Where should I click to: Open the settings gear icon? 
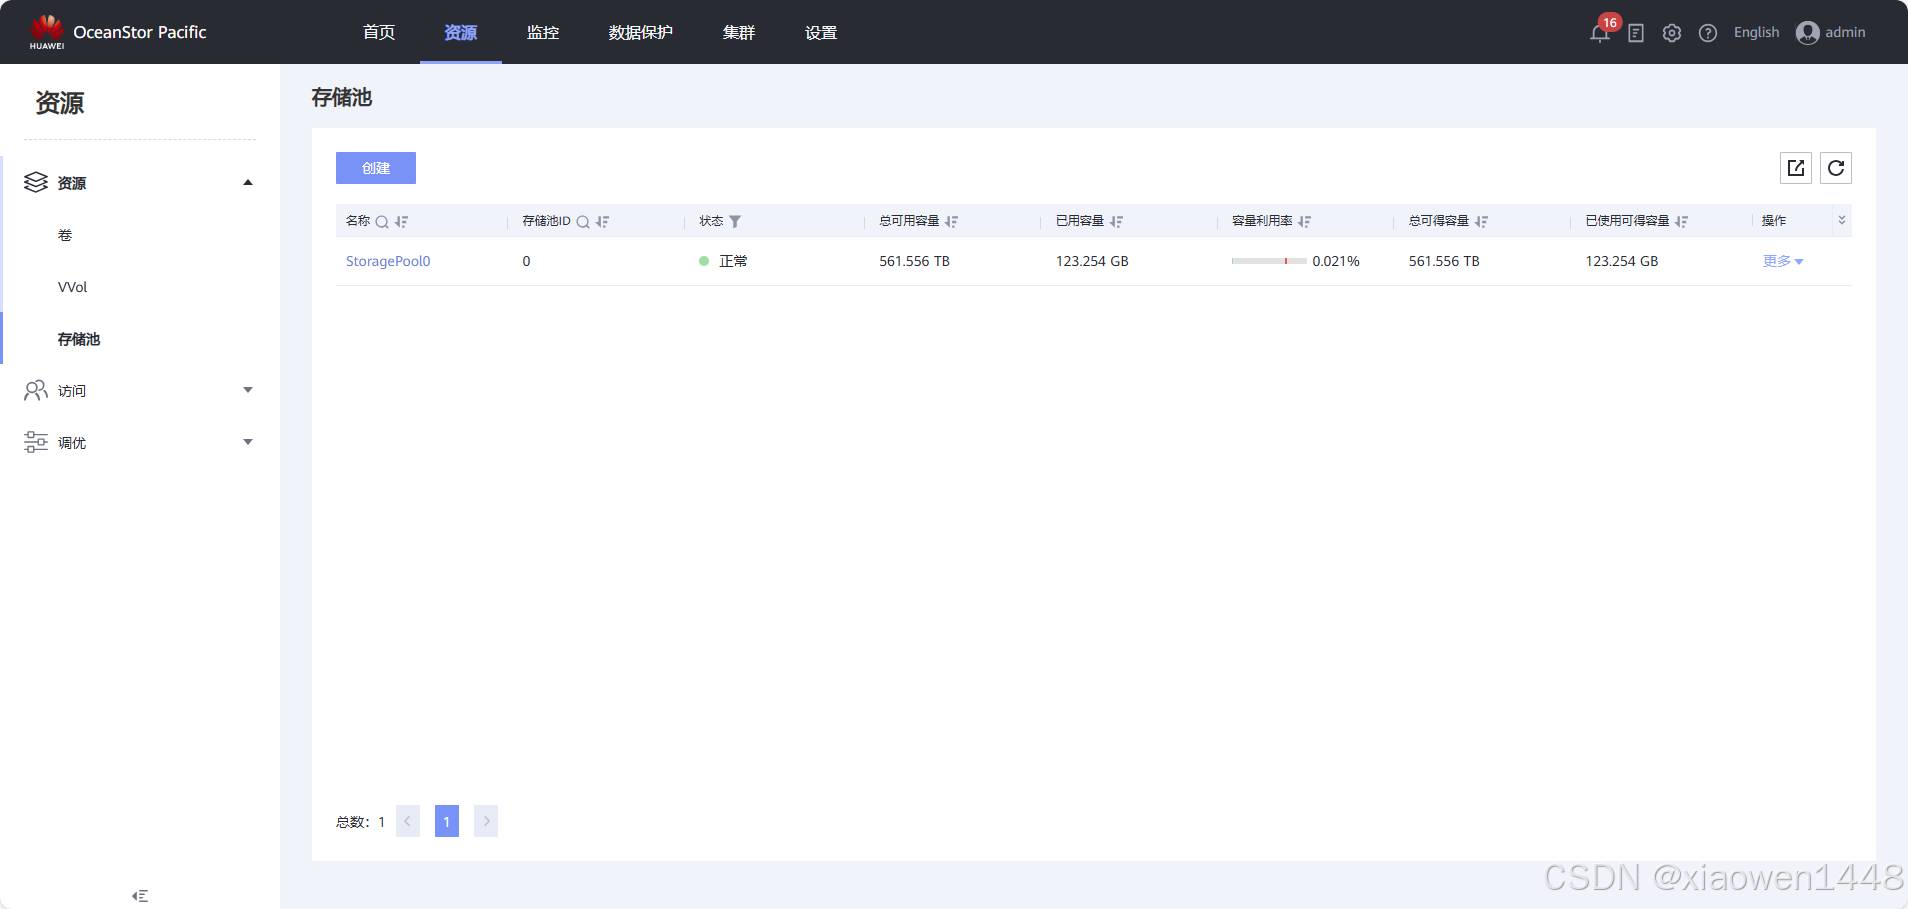pos(1672,33)
